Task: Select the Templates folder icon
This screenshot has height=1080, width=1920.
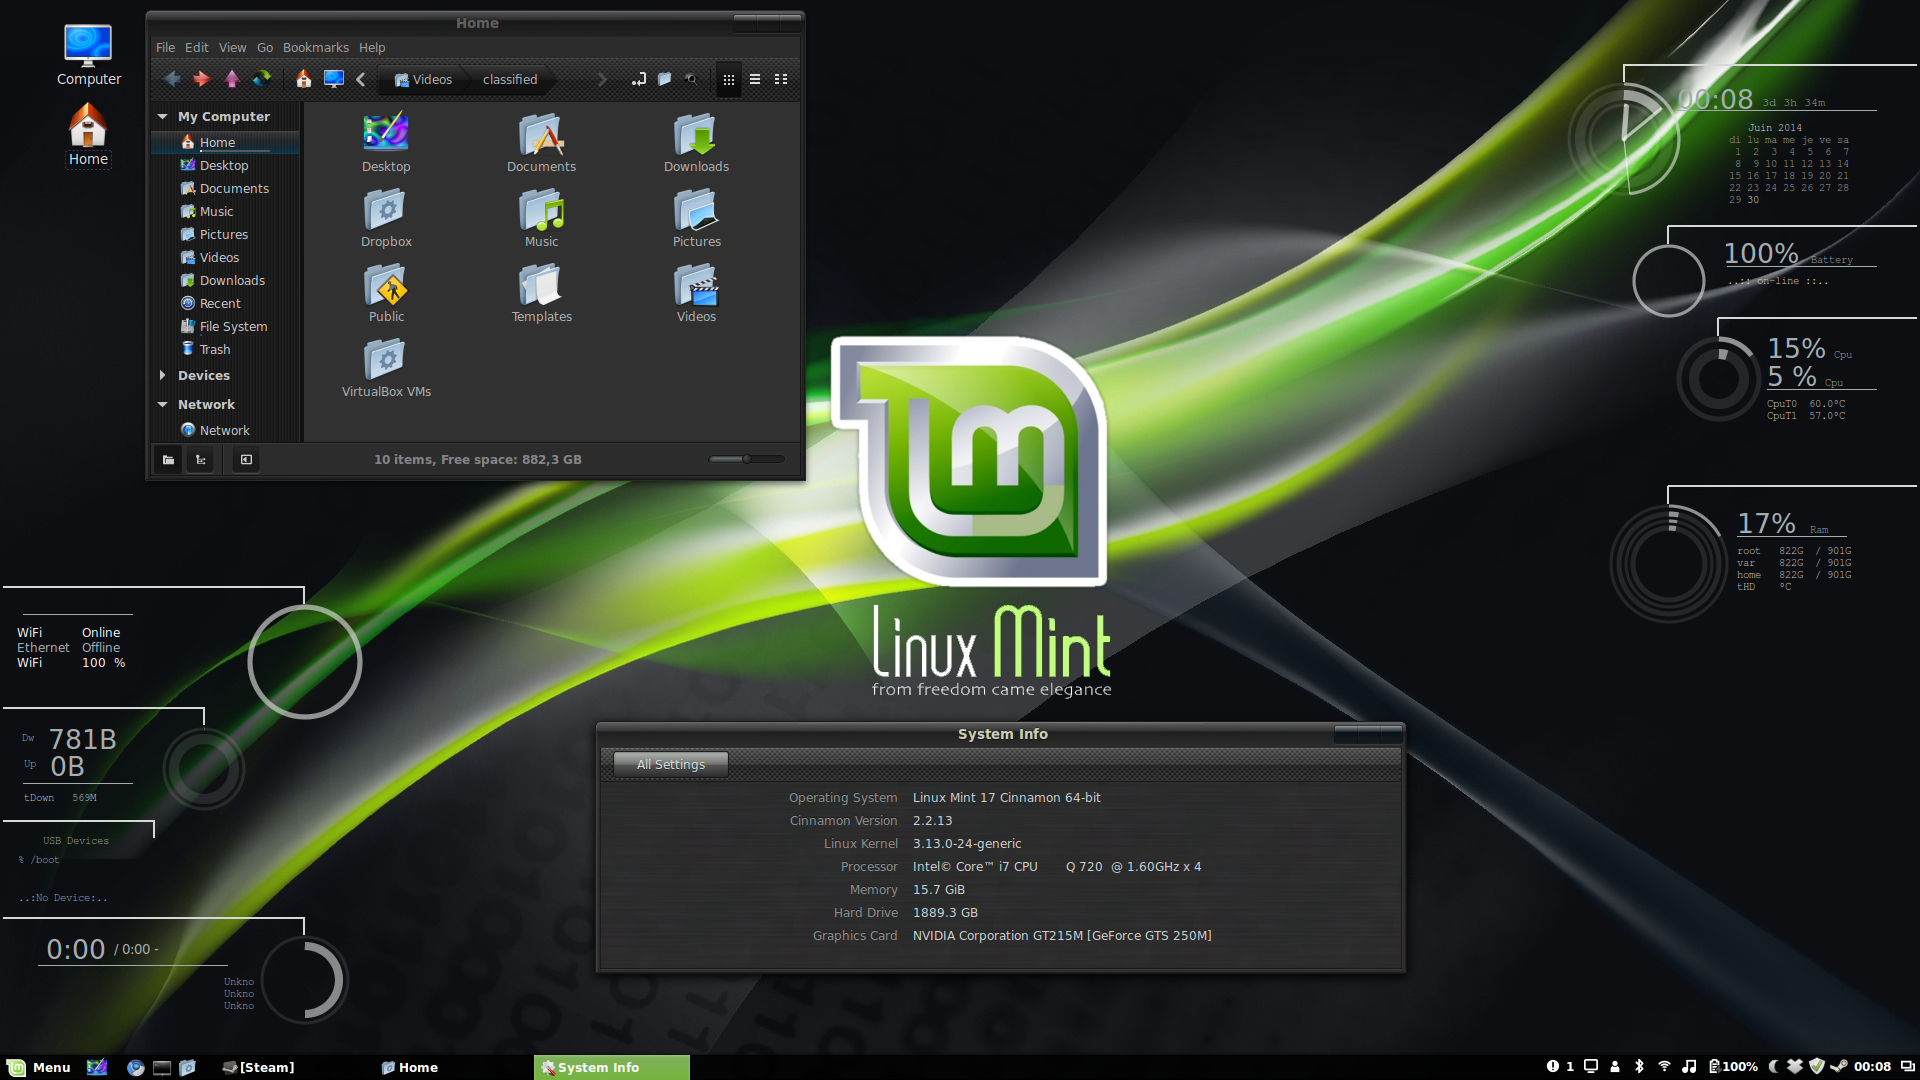Action: point(541,294)
